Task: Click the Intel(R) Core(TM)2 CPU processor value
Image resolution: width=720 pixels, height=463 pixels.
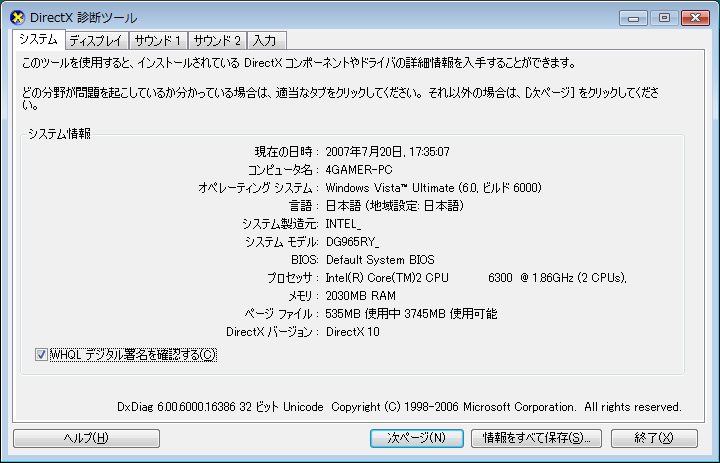Action: click(476, 278)
